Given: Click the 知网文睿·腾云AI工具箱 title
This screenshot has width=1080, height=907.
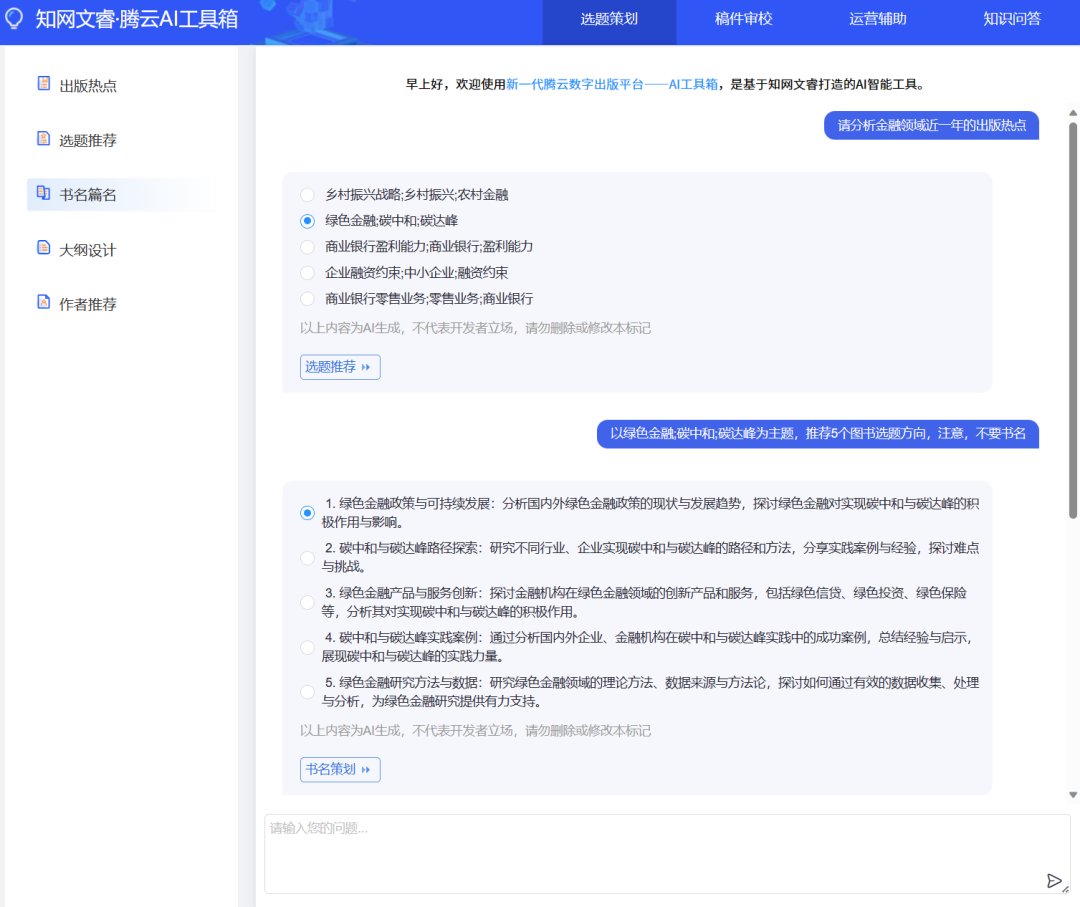Looking at the screenshot, I should tap(137, 19).
